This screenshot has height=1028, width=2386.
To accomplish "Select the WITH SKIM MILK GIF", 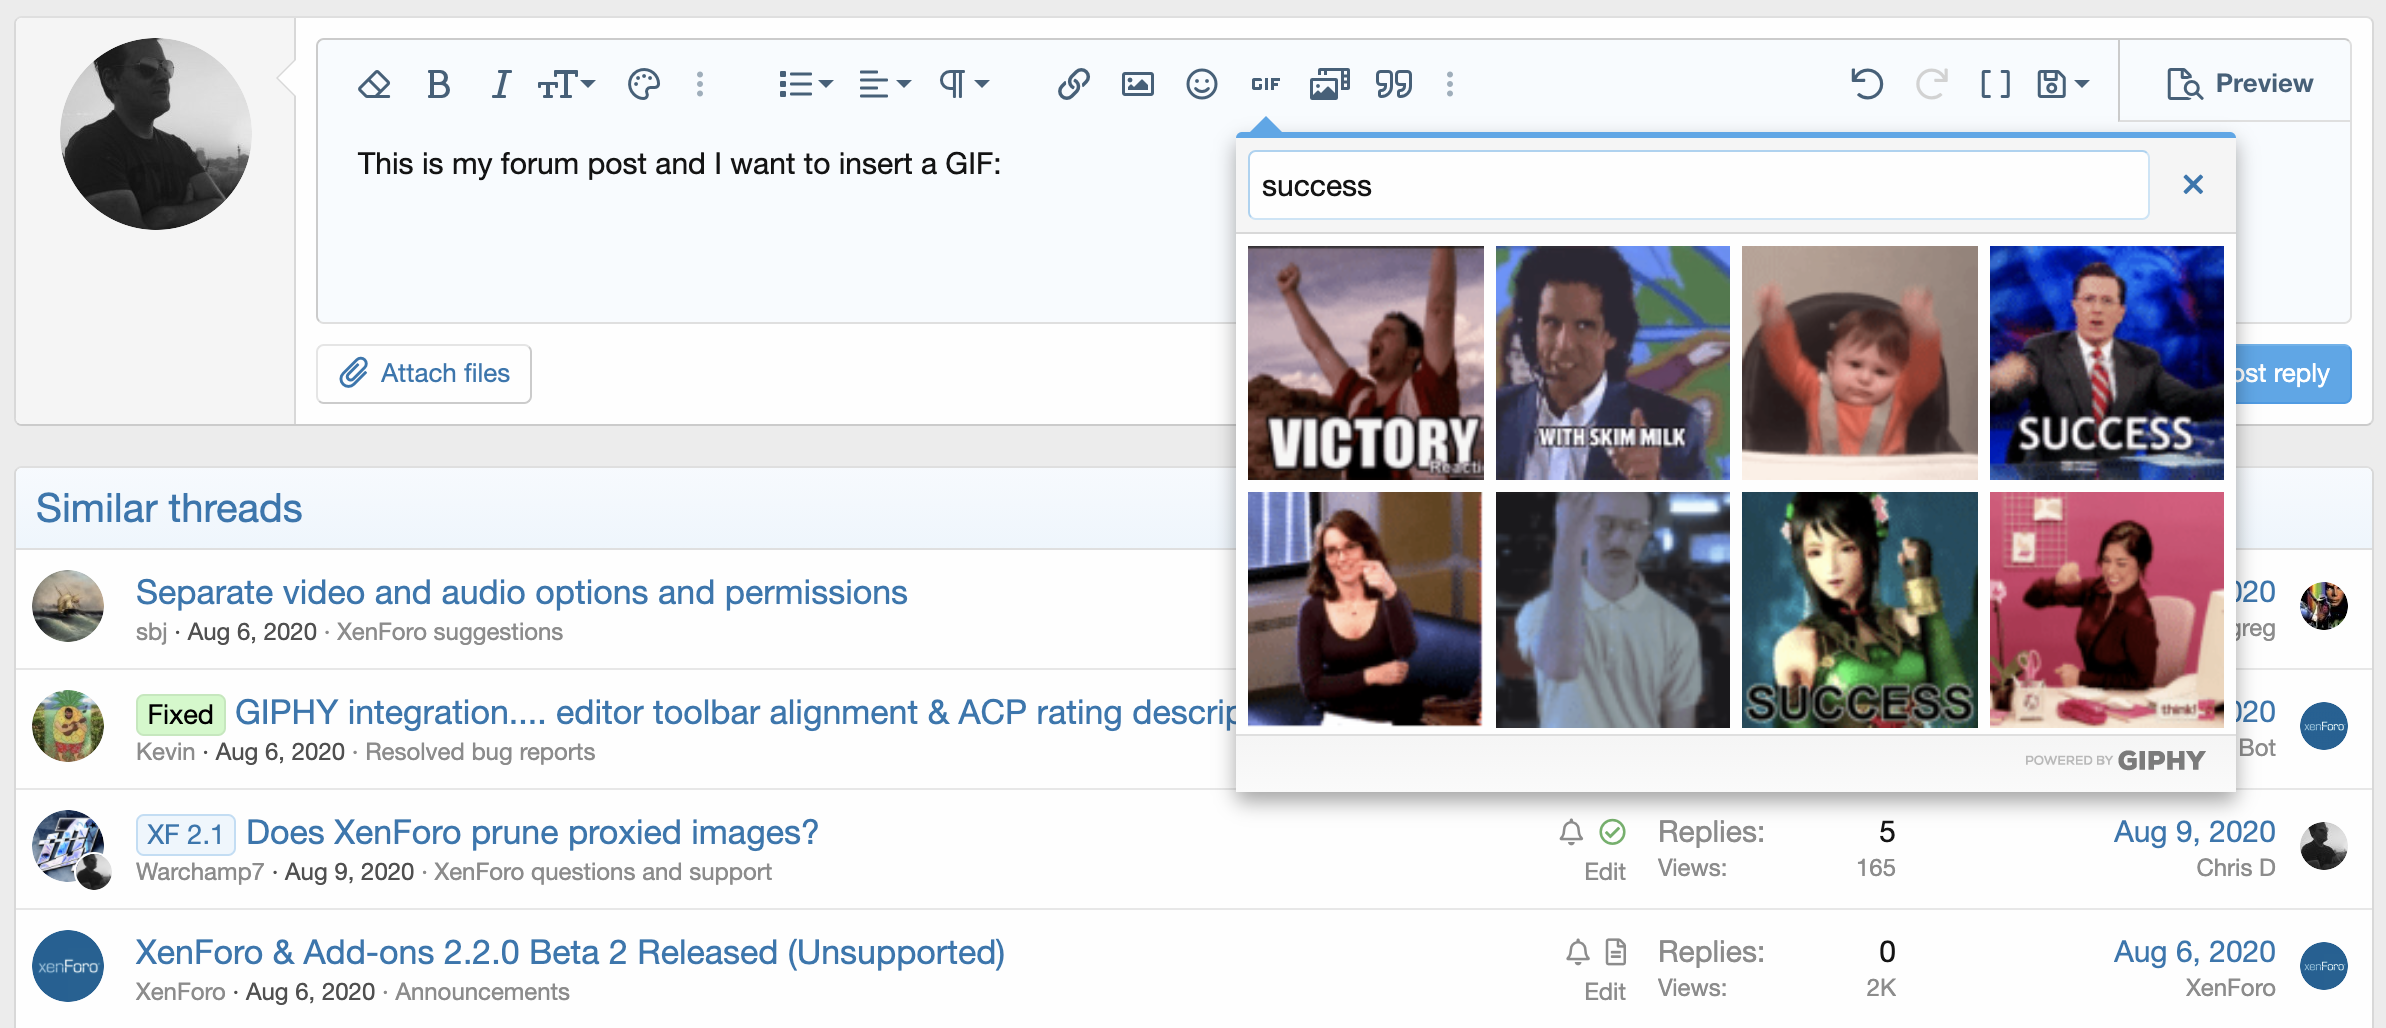I will (1613, 363).
